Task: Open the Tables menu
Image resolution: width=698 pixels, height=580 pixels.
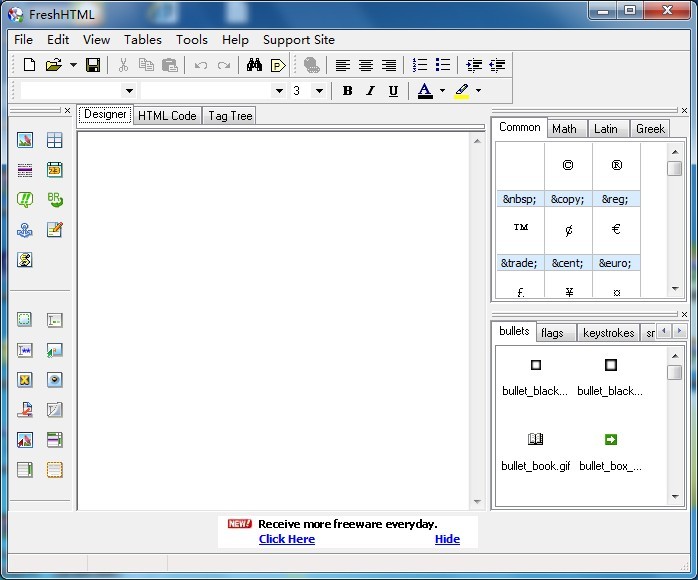Action: (142, 39)
